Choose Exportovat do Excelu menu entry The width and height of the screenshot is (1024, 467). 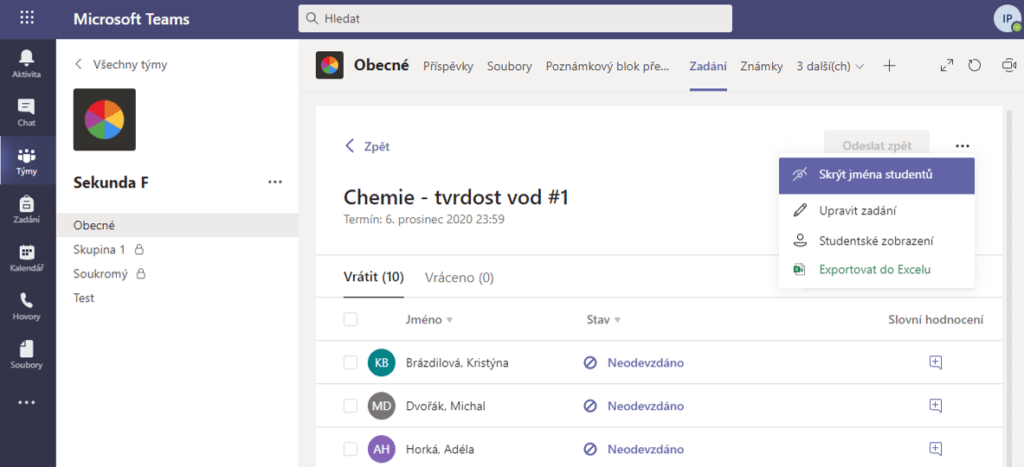pyautogui.click(x=875, y=269)
